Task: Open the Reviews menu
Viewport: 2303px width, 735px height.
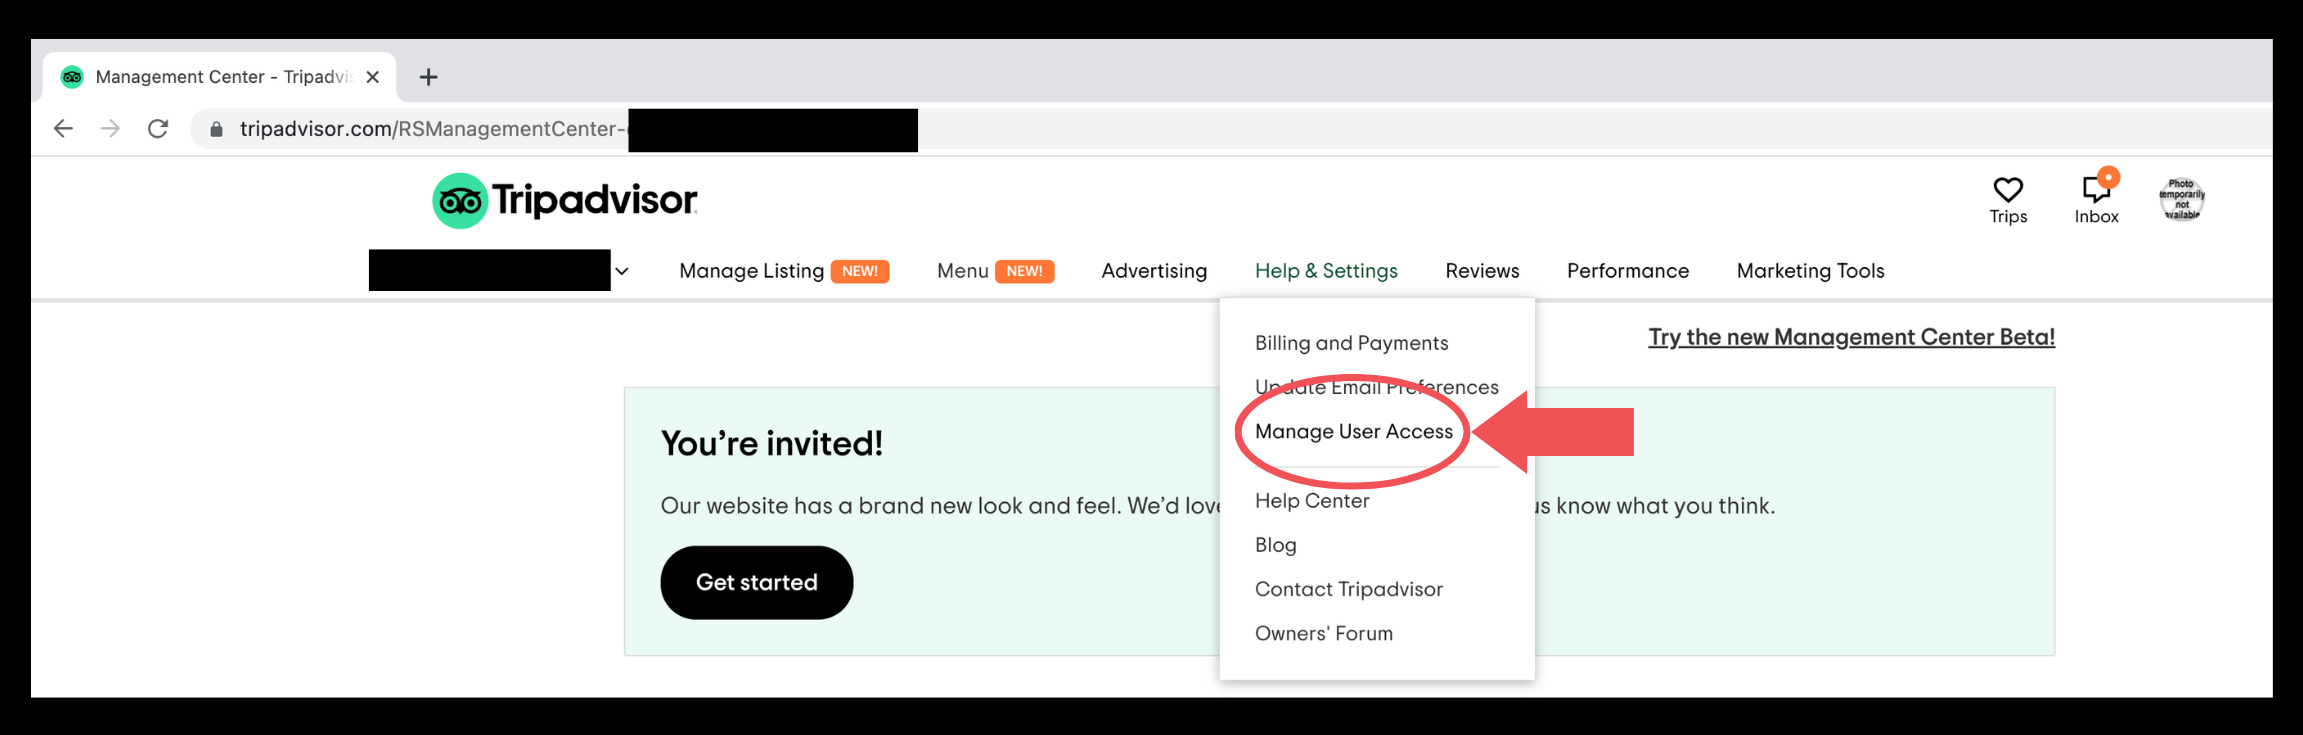Action: pyautogui.click(x=1482, y=271)
